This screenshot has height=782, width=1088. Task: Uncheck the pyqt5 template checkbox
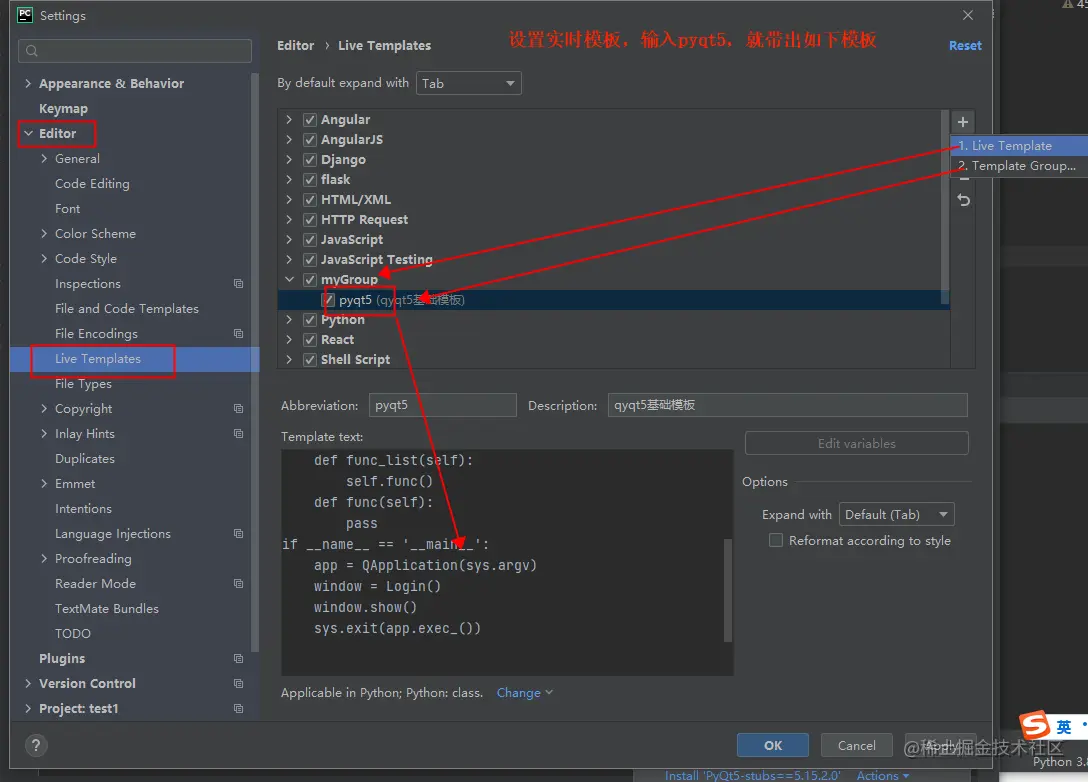click(328, 300)
